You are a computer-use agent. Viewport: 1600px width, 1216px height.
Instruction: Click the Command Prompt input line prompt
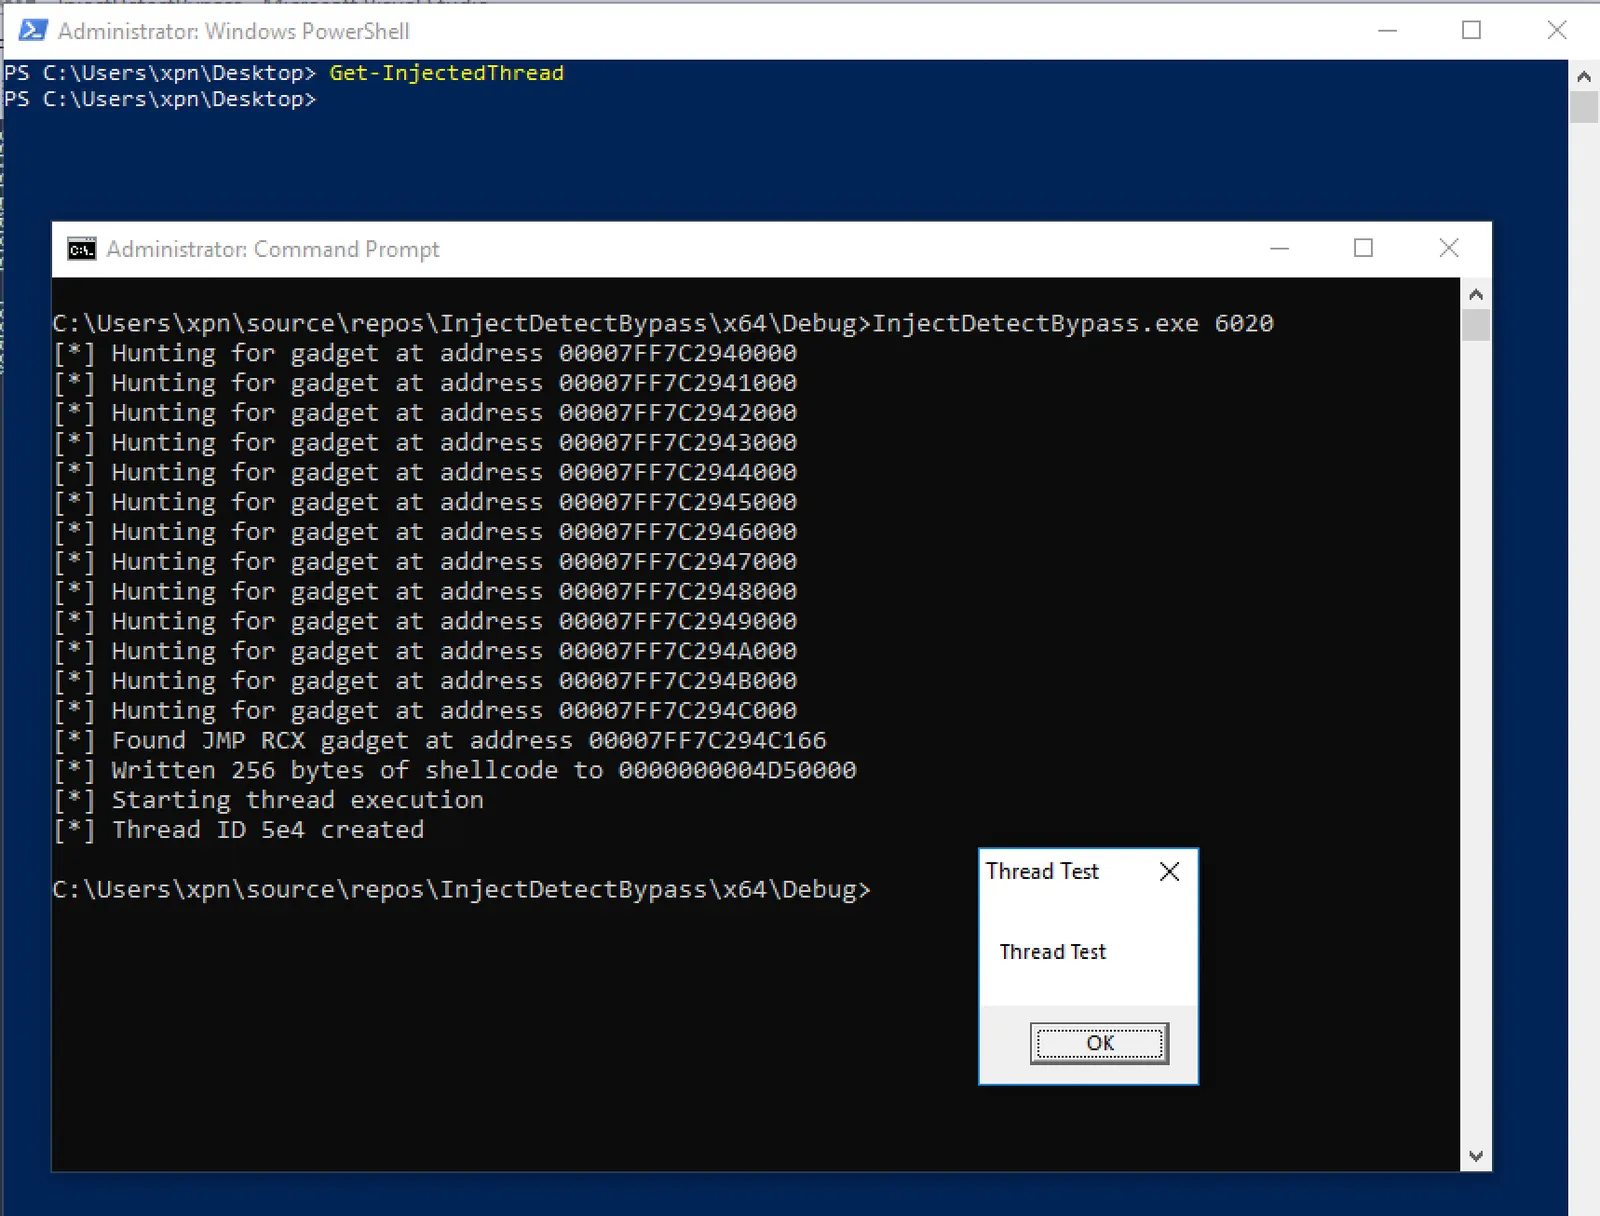coord(461,890)
